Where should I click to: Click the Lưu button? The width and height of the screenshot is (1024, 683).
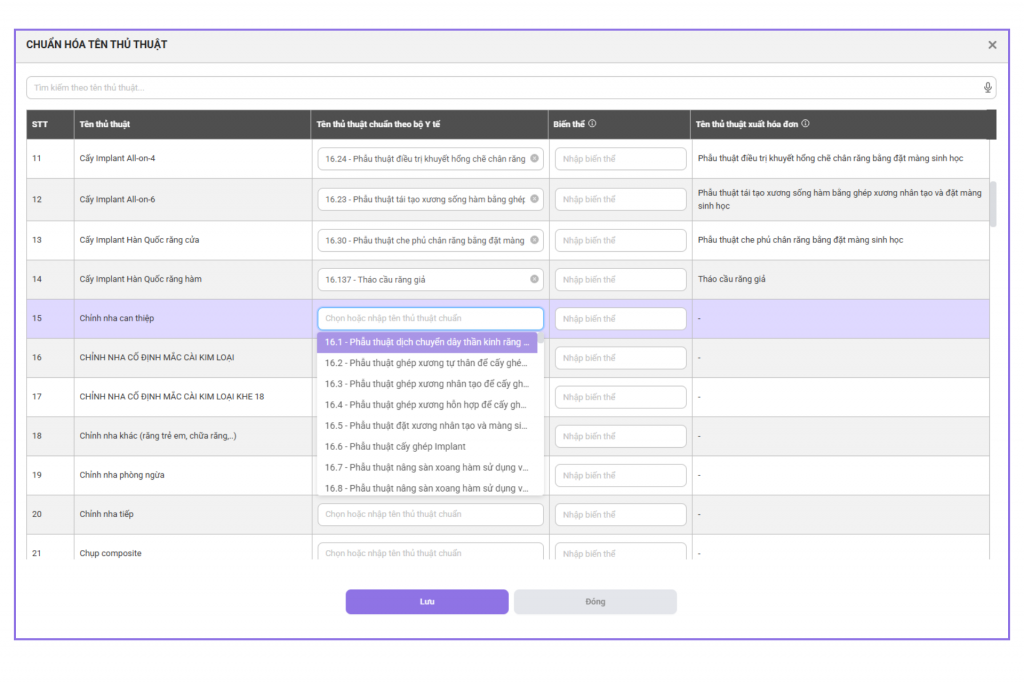pyautogui.click(x=427, y=602)
